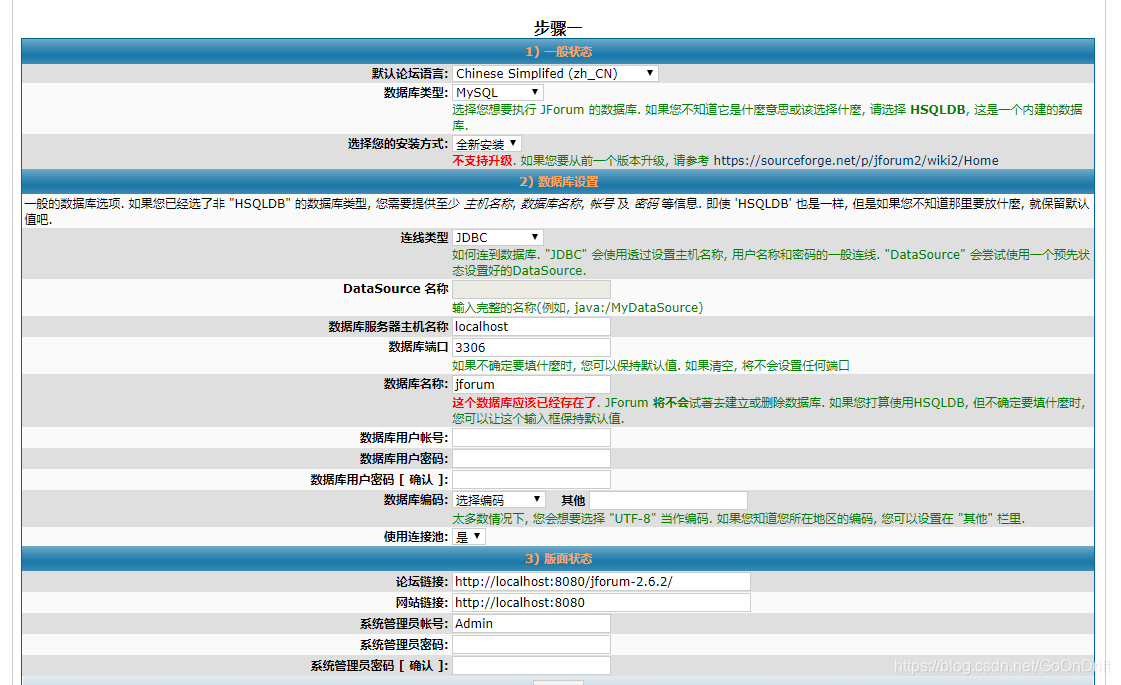Click the java:/MyDataSource example hint text

(578, 308)
